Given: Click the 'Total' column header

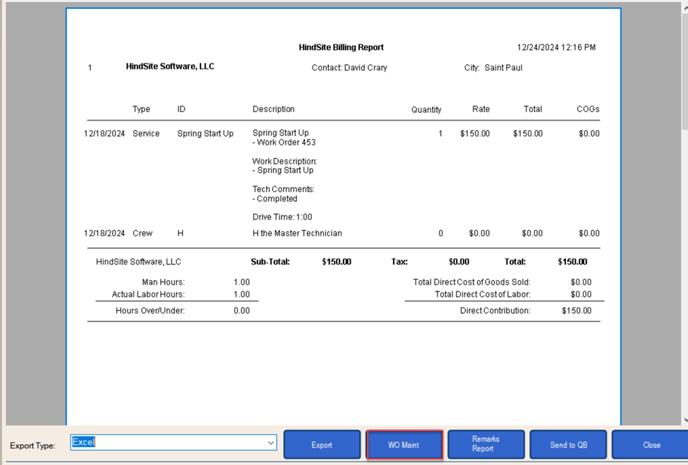Looking at the screenshot, I should 533,109.
